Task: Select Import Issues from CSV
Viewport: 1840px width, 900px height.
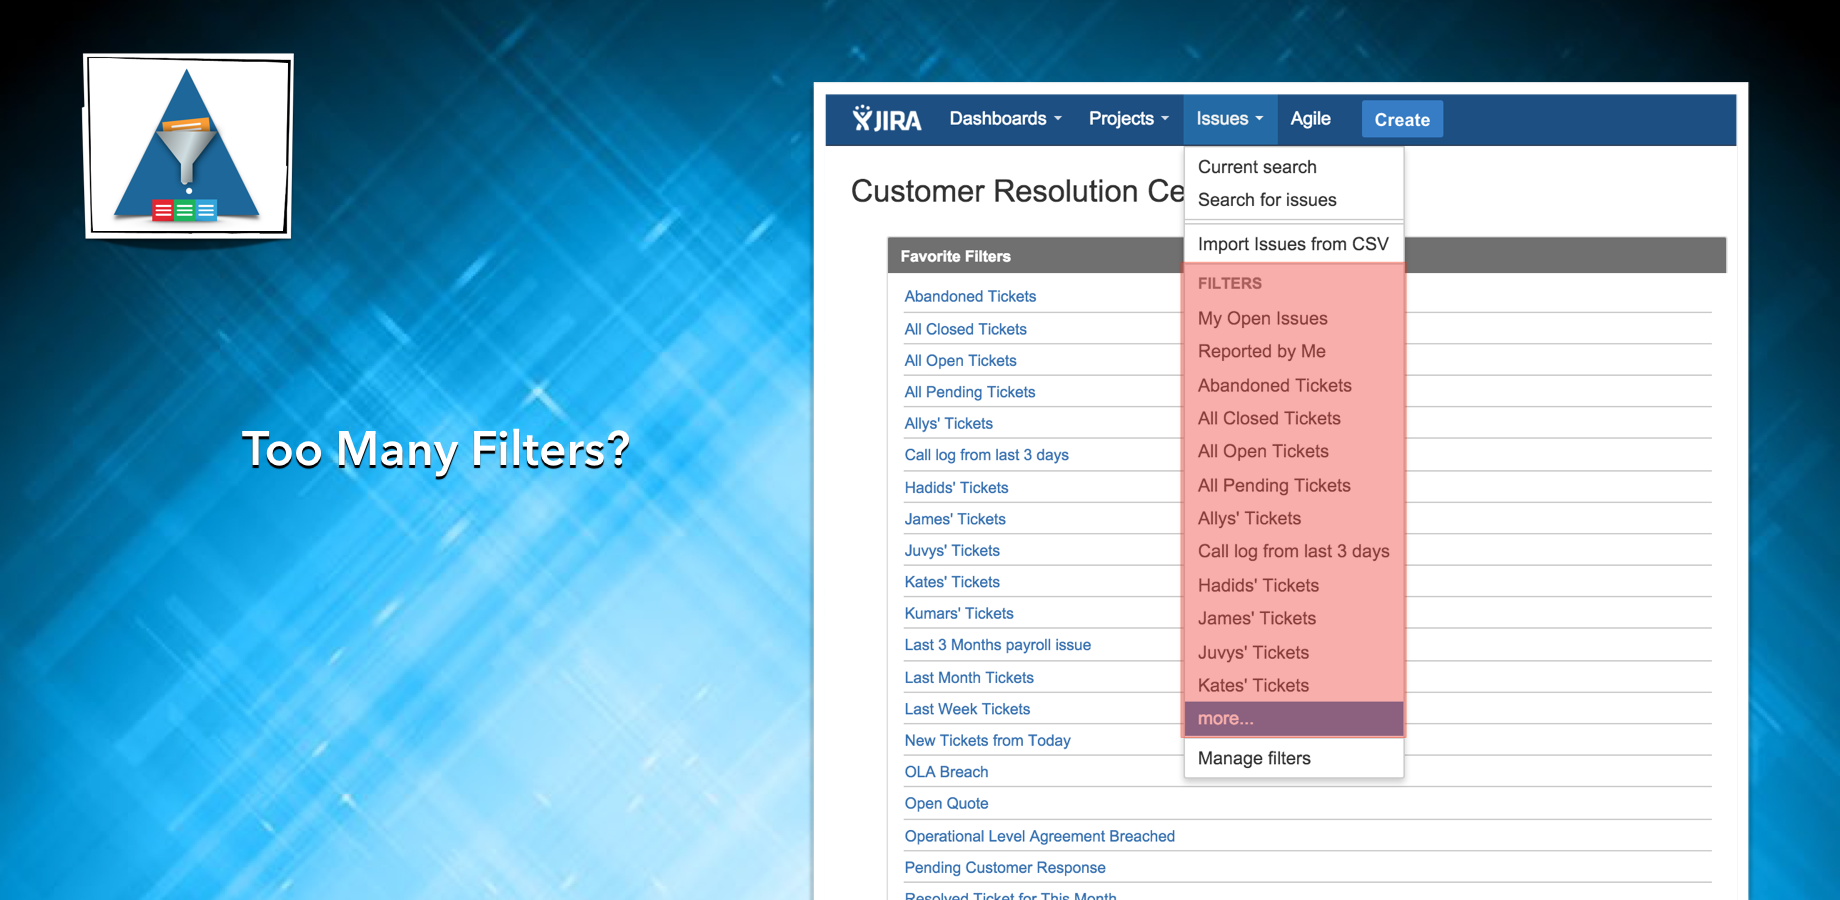Action: (1294, 244)
